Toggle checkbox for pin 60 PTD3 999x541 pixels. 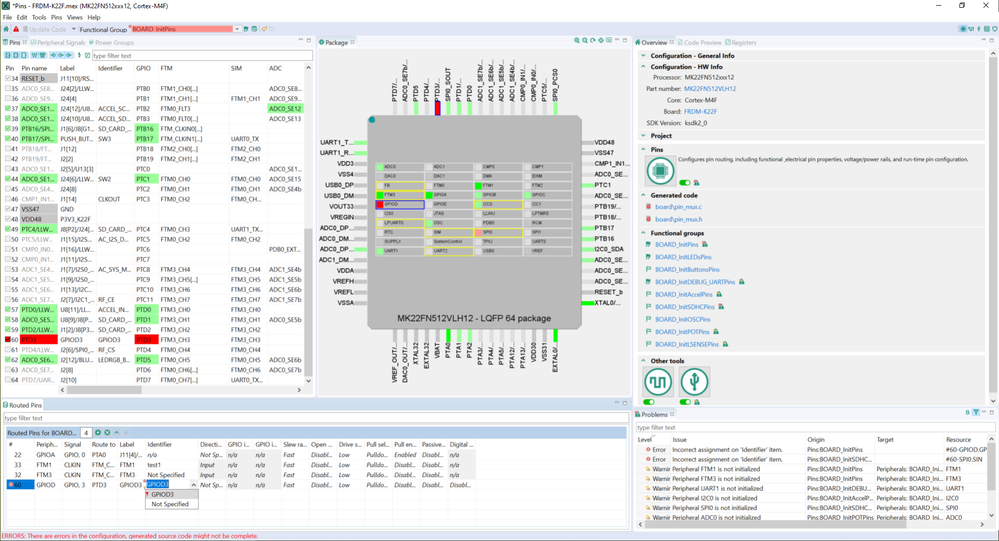click(8, 340)
